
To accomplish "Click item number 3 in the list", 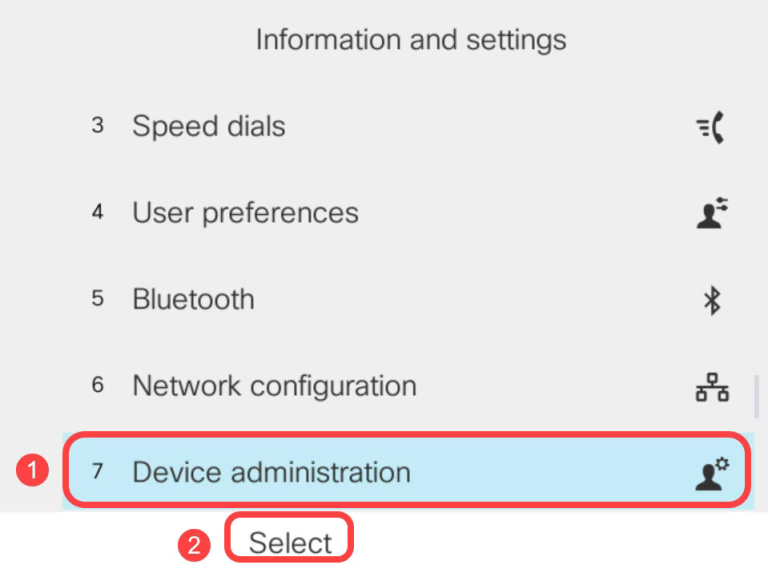I will pyautogui.click(x=97, y=127).
